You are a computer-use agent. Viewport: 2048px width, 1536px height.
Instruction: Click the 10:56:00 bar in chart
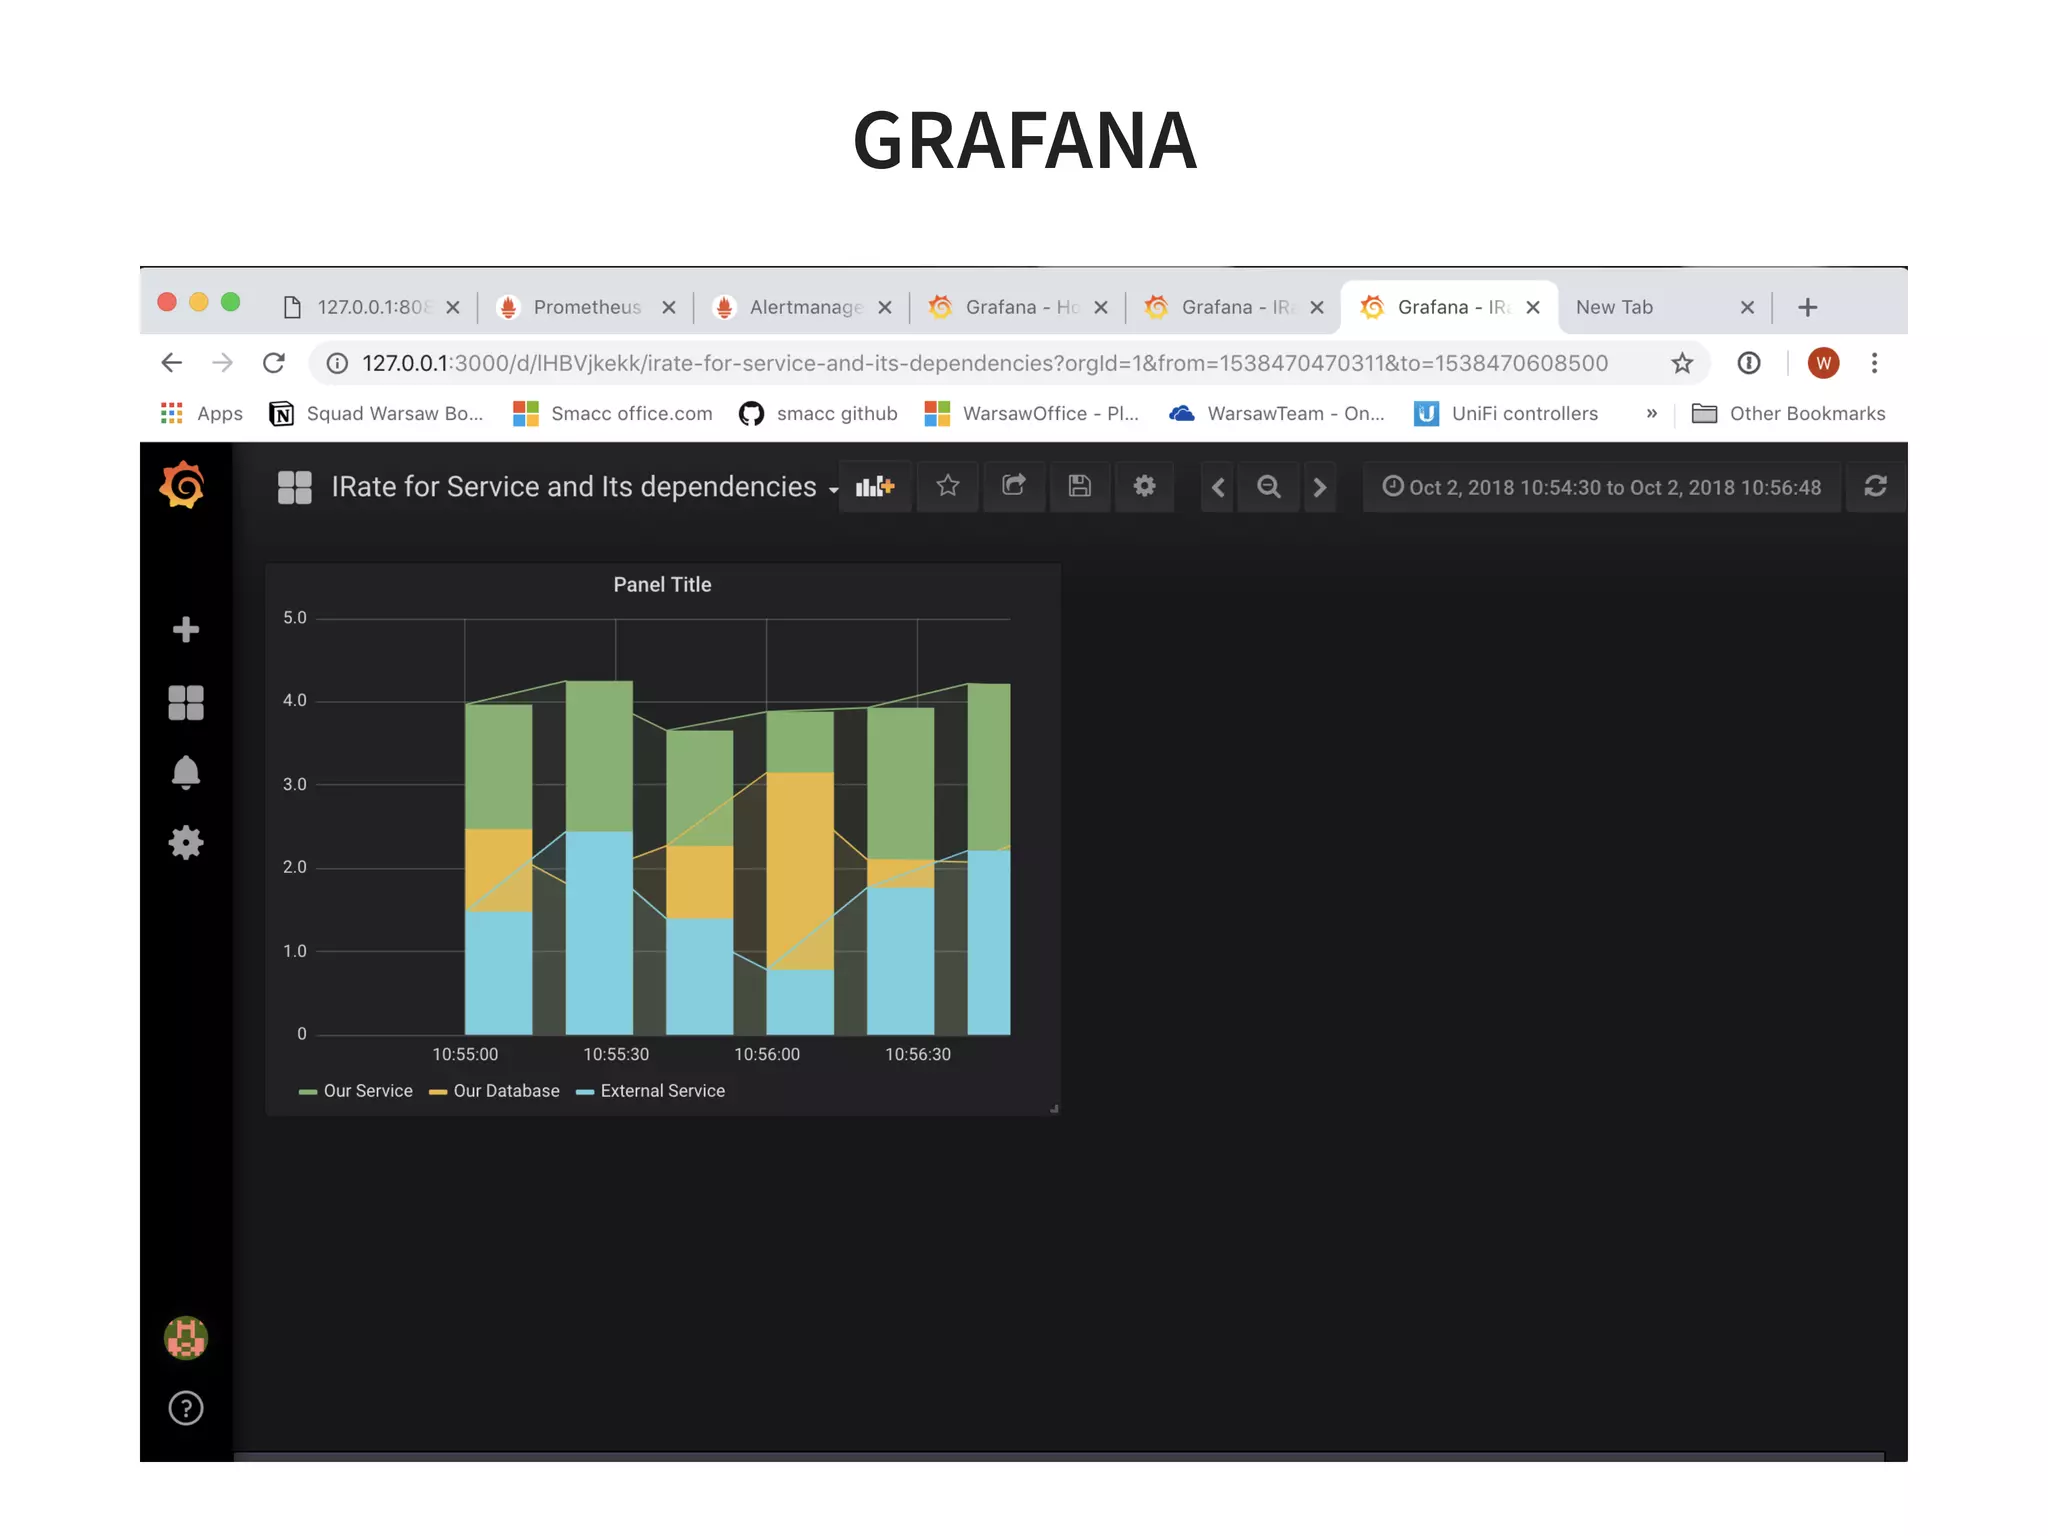click(x=800, y=873)
